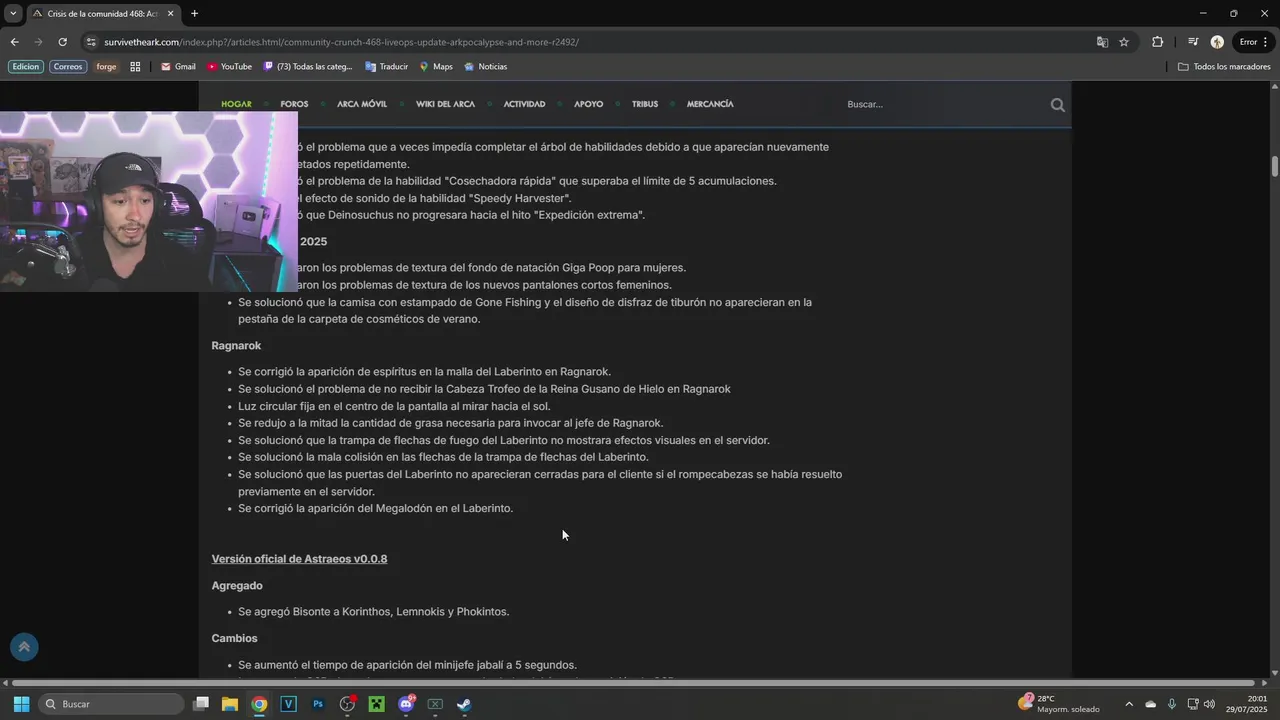This screenshot has height=720, width=1280.
Task: Click the vertical page scrollbar thumb
Action: [1274, 166]
